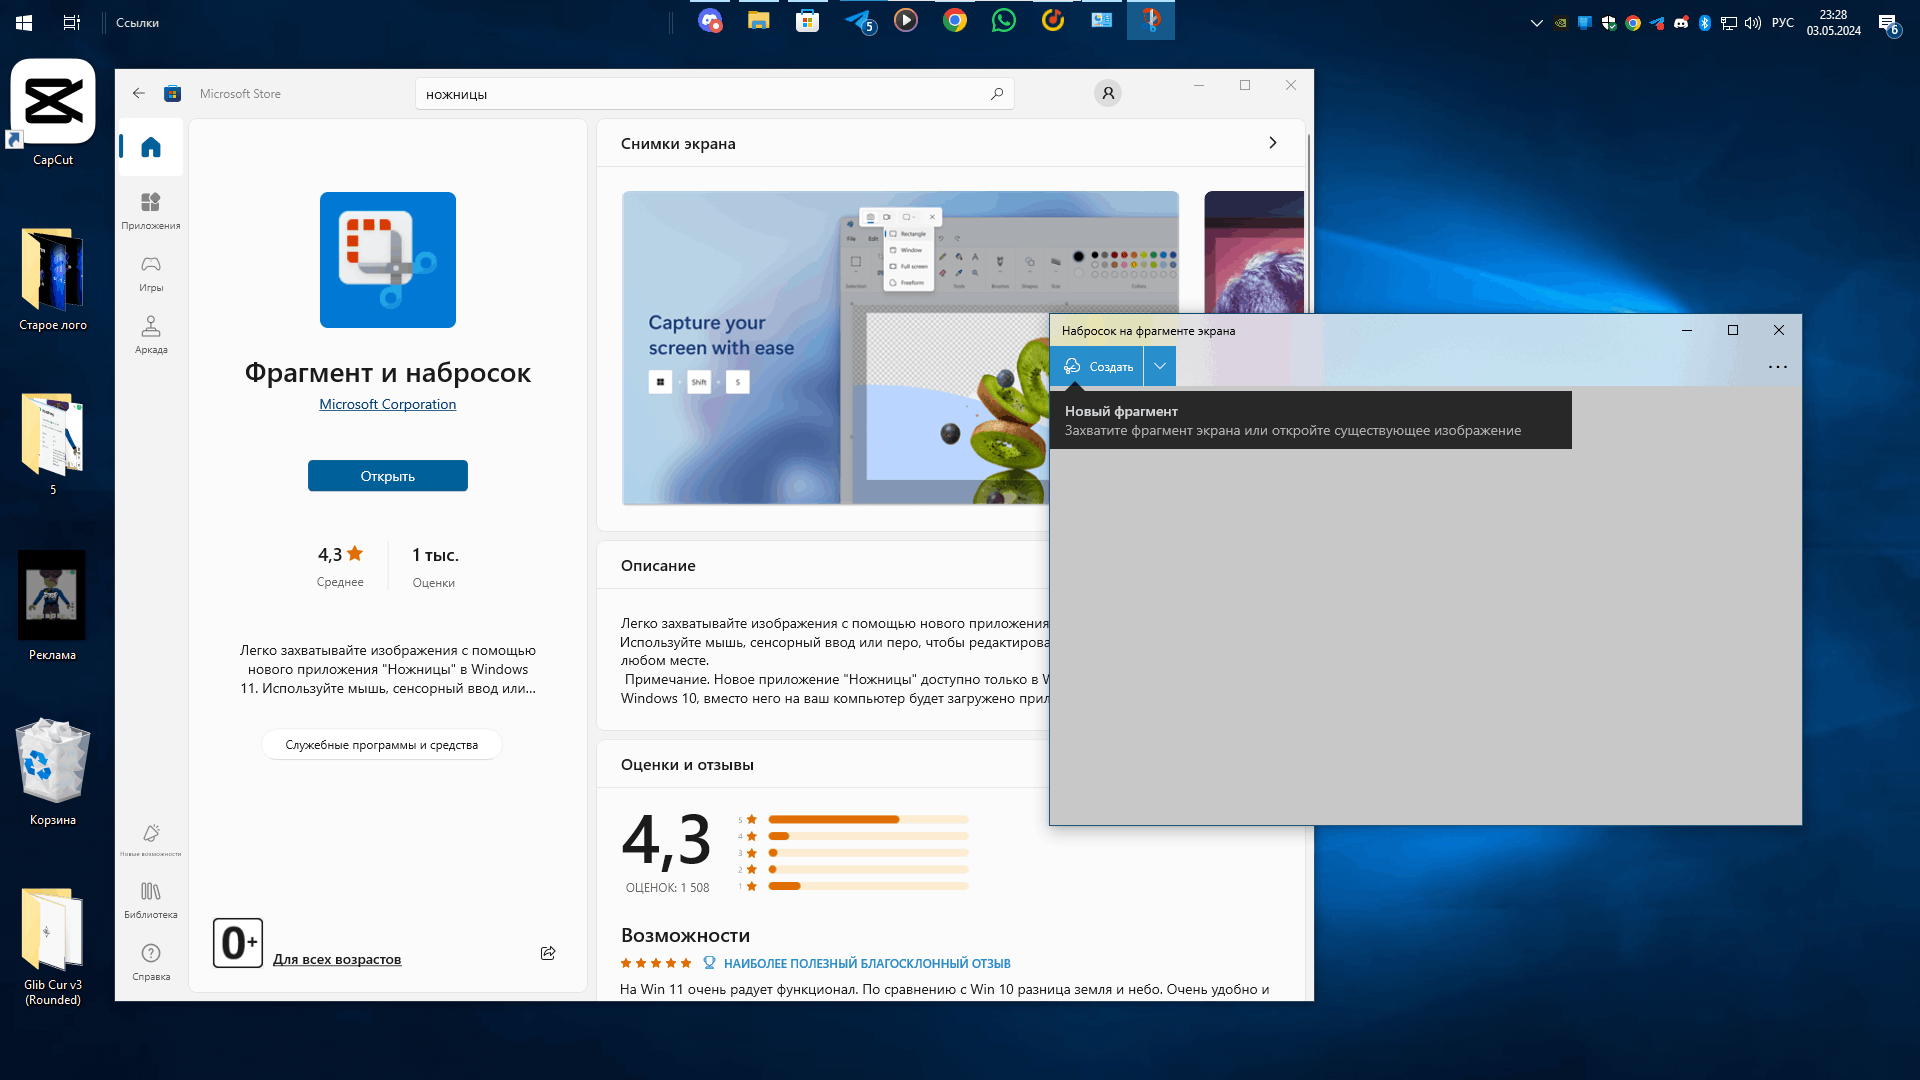1920x1080 pixels.
Task: Open Аркада section in Store sidebar
Action: [151, 335]
